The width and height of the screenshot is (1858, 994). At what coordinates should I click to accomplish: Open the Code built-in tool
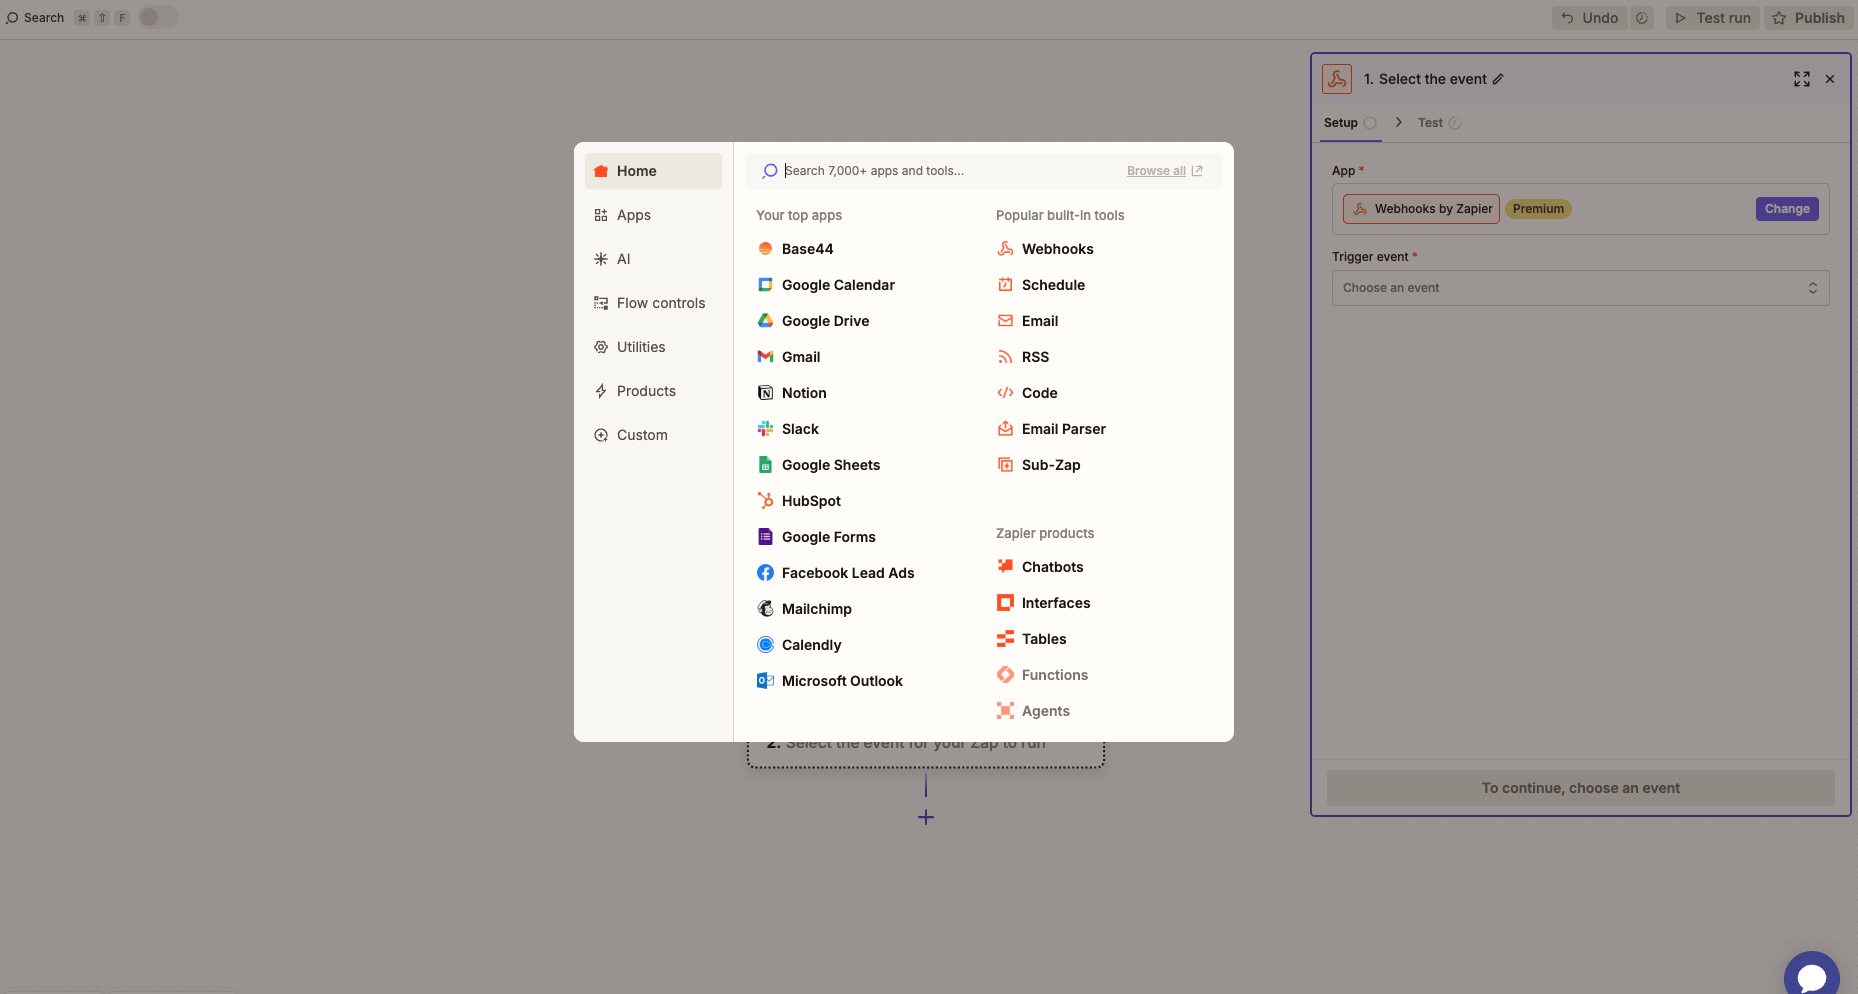(x=1039, y=392)
